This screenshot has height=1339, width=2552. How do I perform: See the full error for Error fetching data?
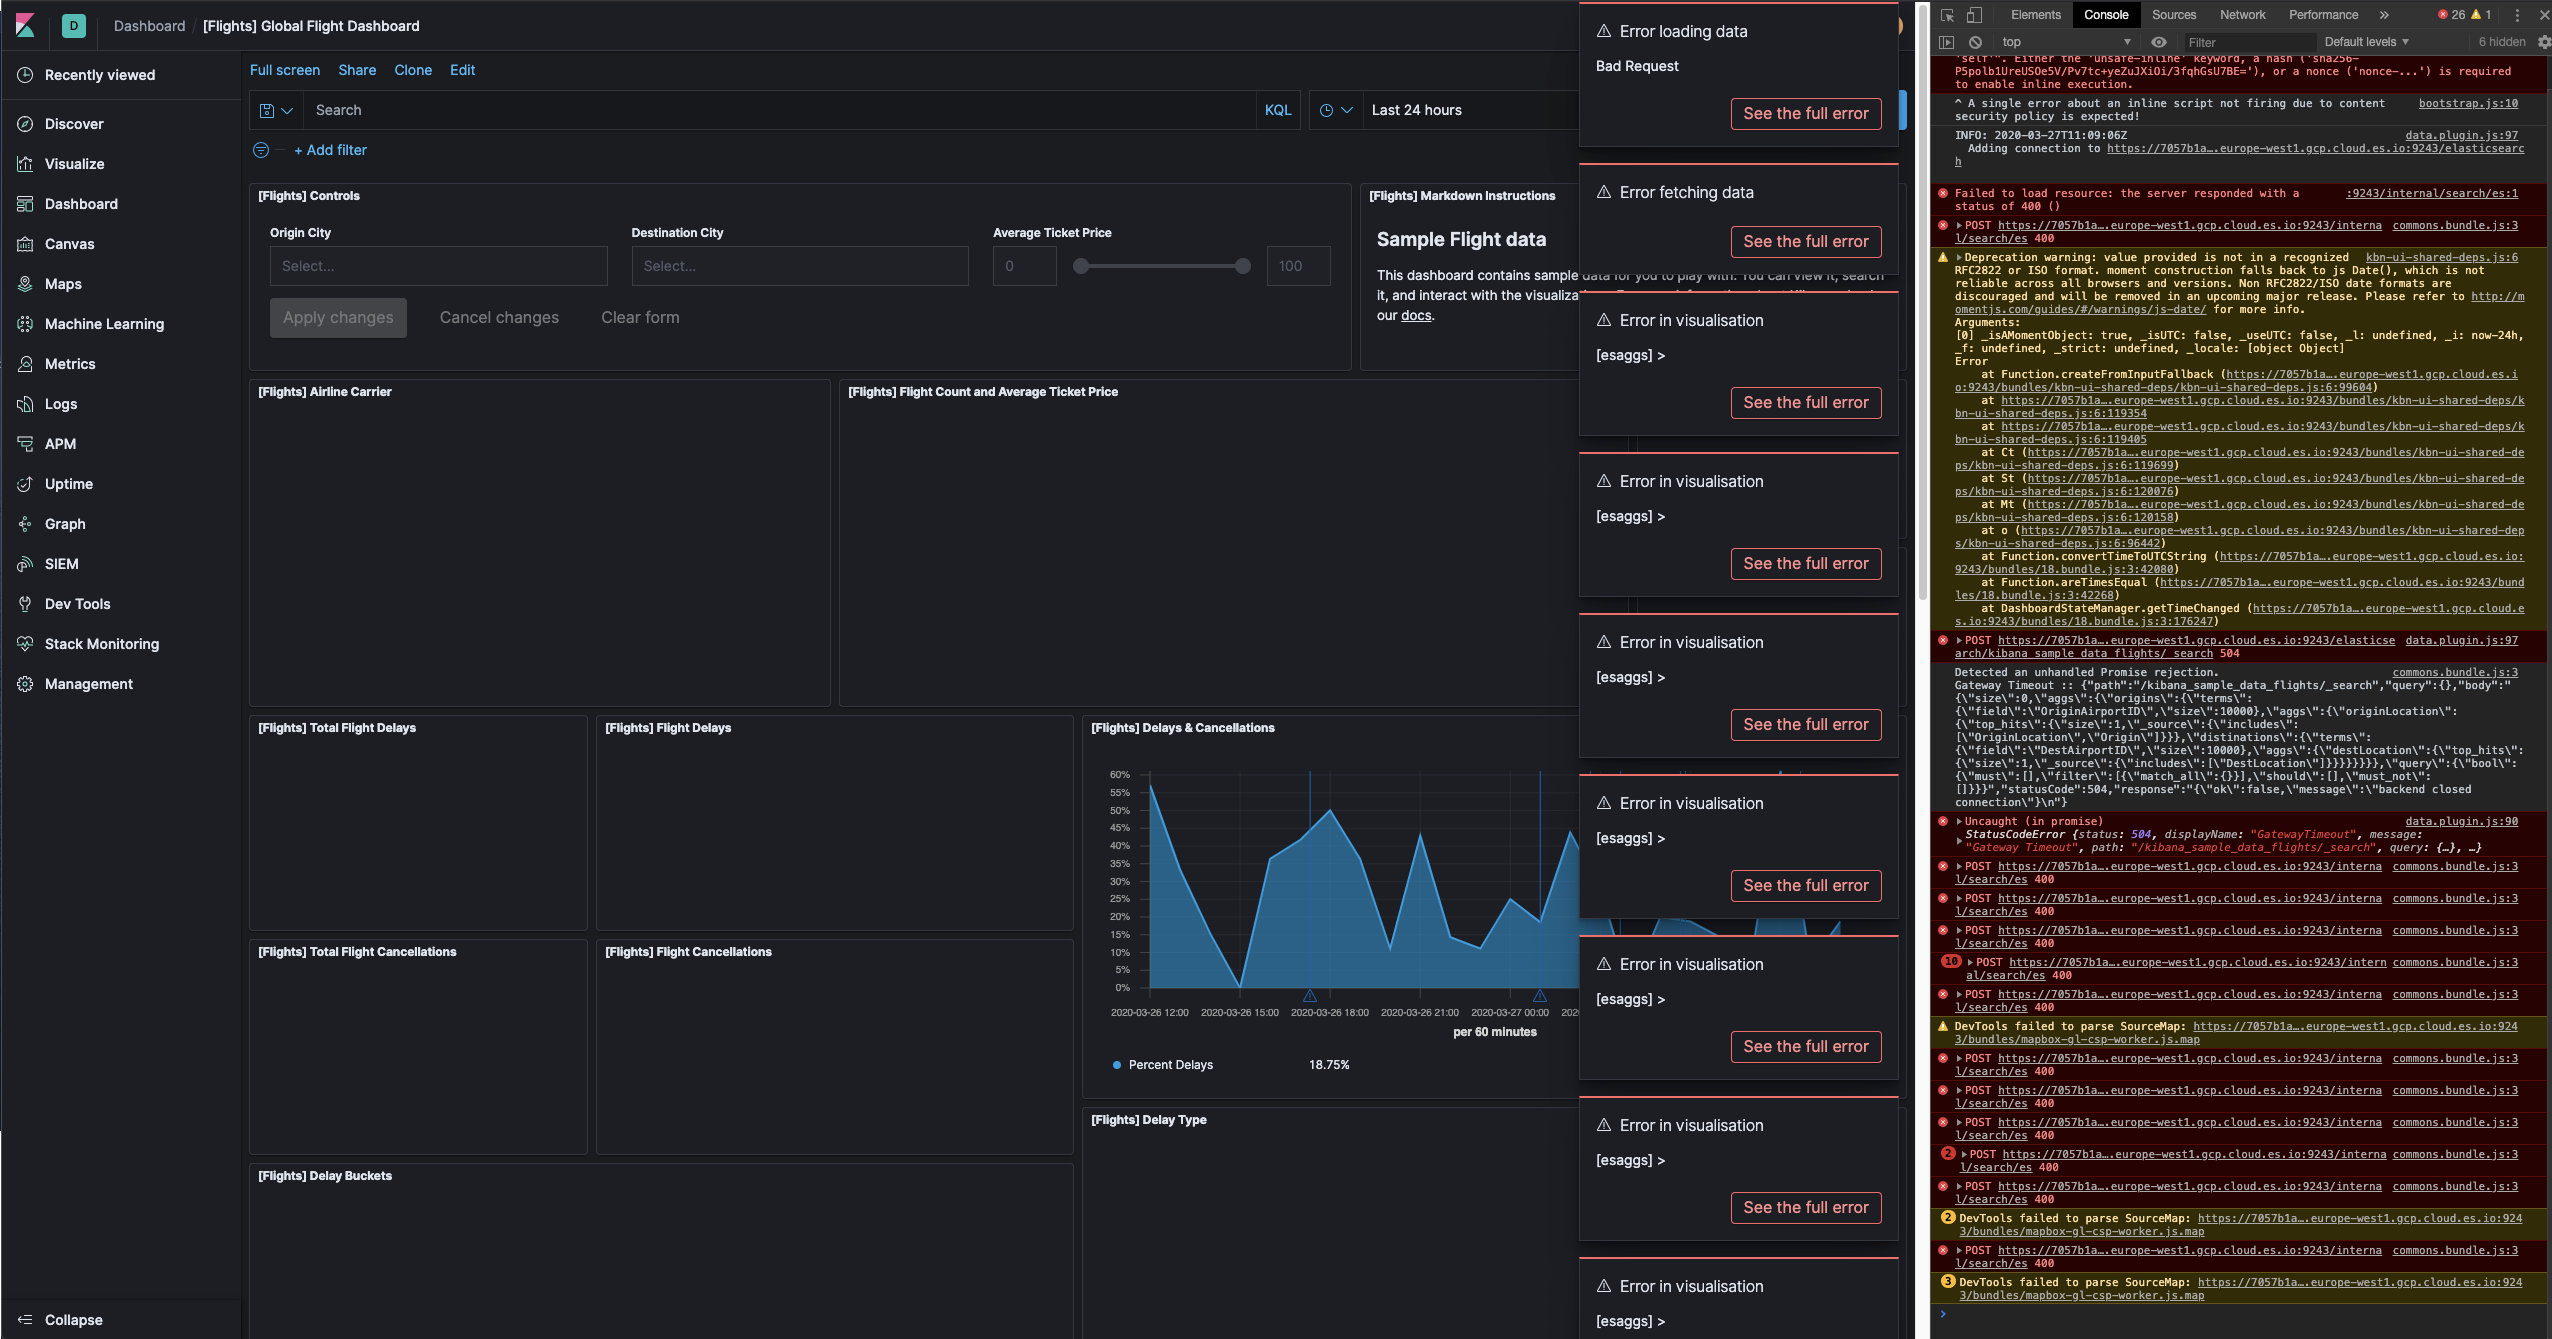click(1806, 242)
